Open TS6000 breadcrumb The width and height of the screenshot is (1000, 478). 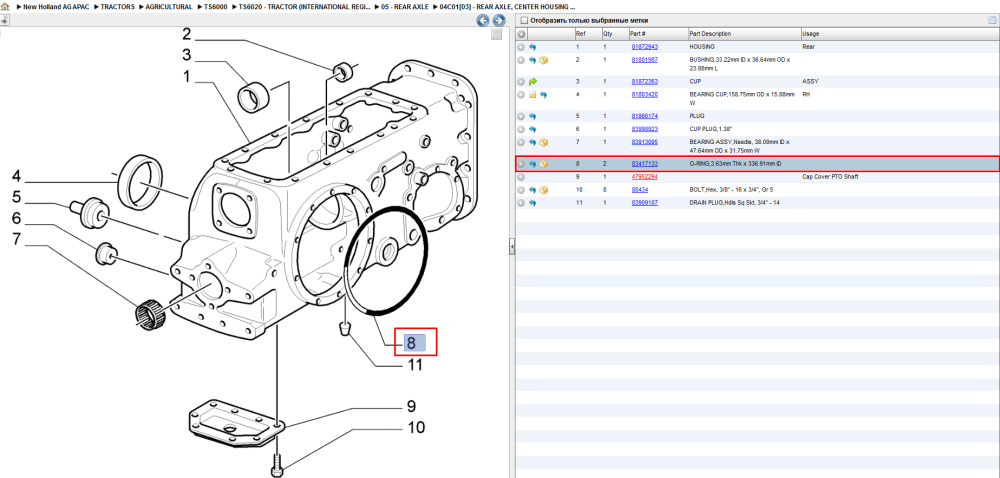(216, 6)
